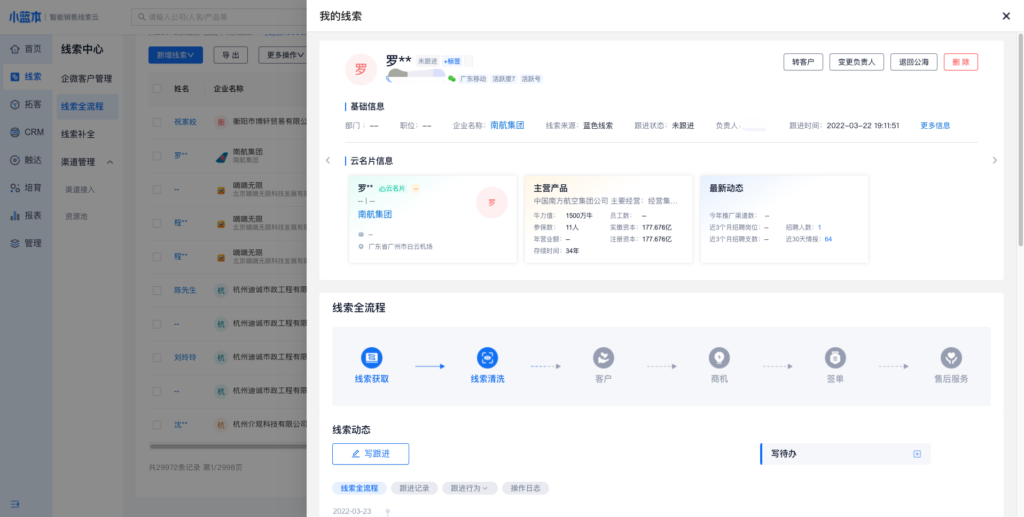Click the 写跟进 button

(x=370, y=454)
